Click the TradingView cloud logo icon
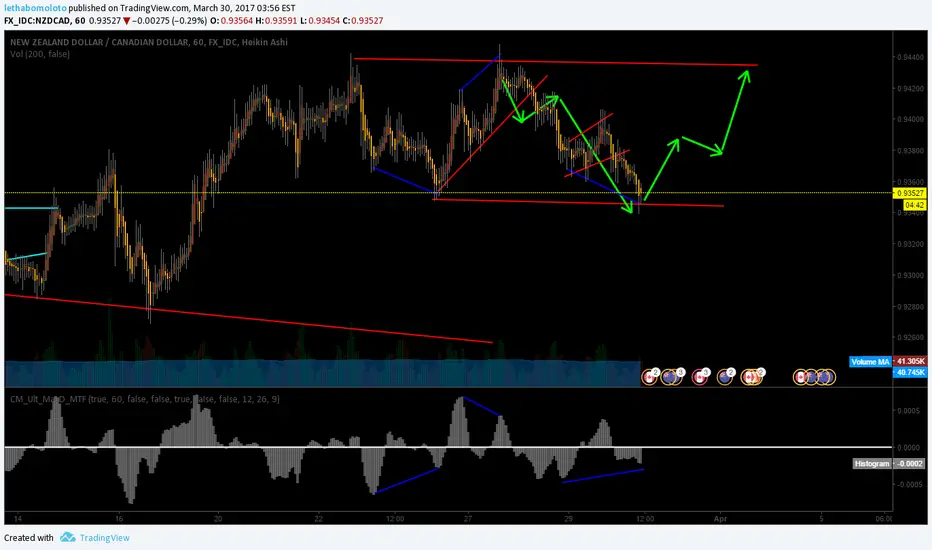 click(x=67, y=538)
